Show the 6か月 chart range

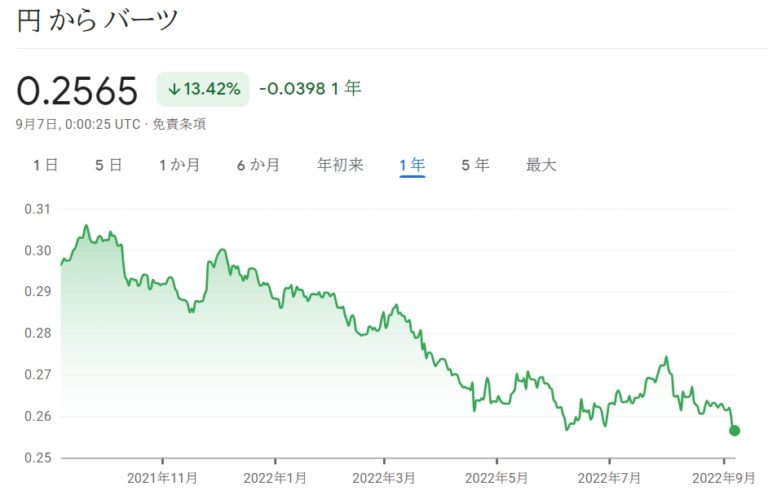point(257,165)
